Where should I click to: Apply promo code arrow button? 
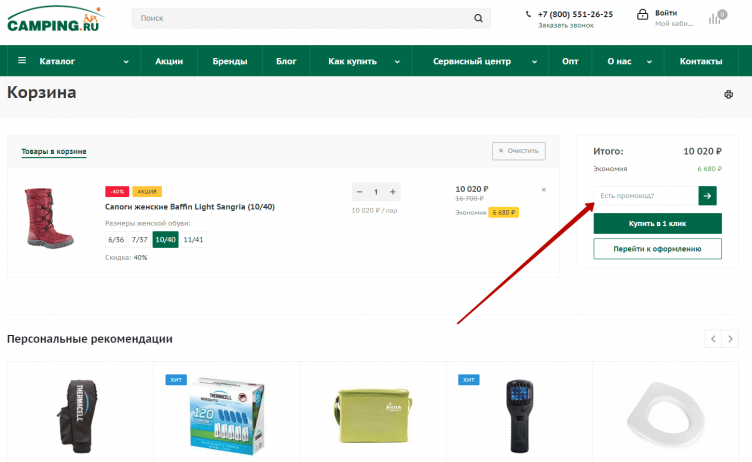(707, 195)
